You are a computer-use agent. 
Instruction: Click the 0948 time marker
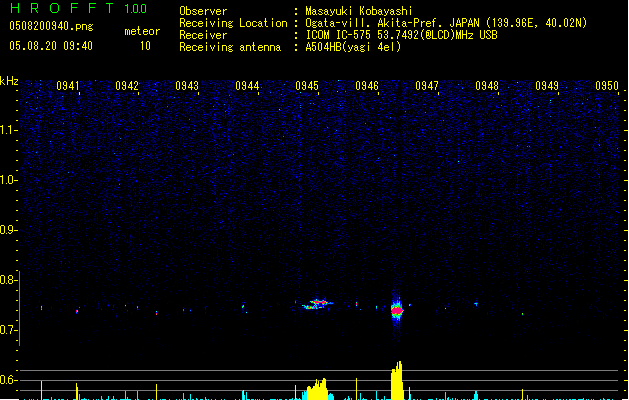point(487,86)
